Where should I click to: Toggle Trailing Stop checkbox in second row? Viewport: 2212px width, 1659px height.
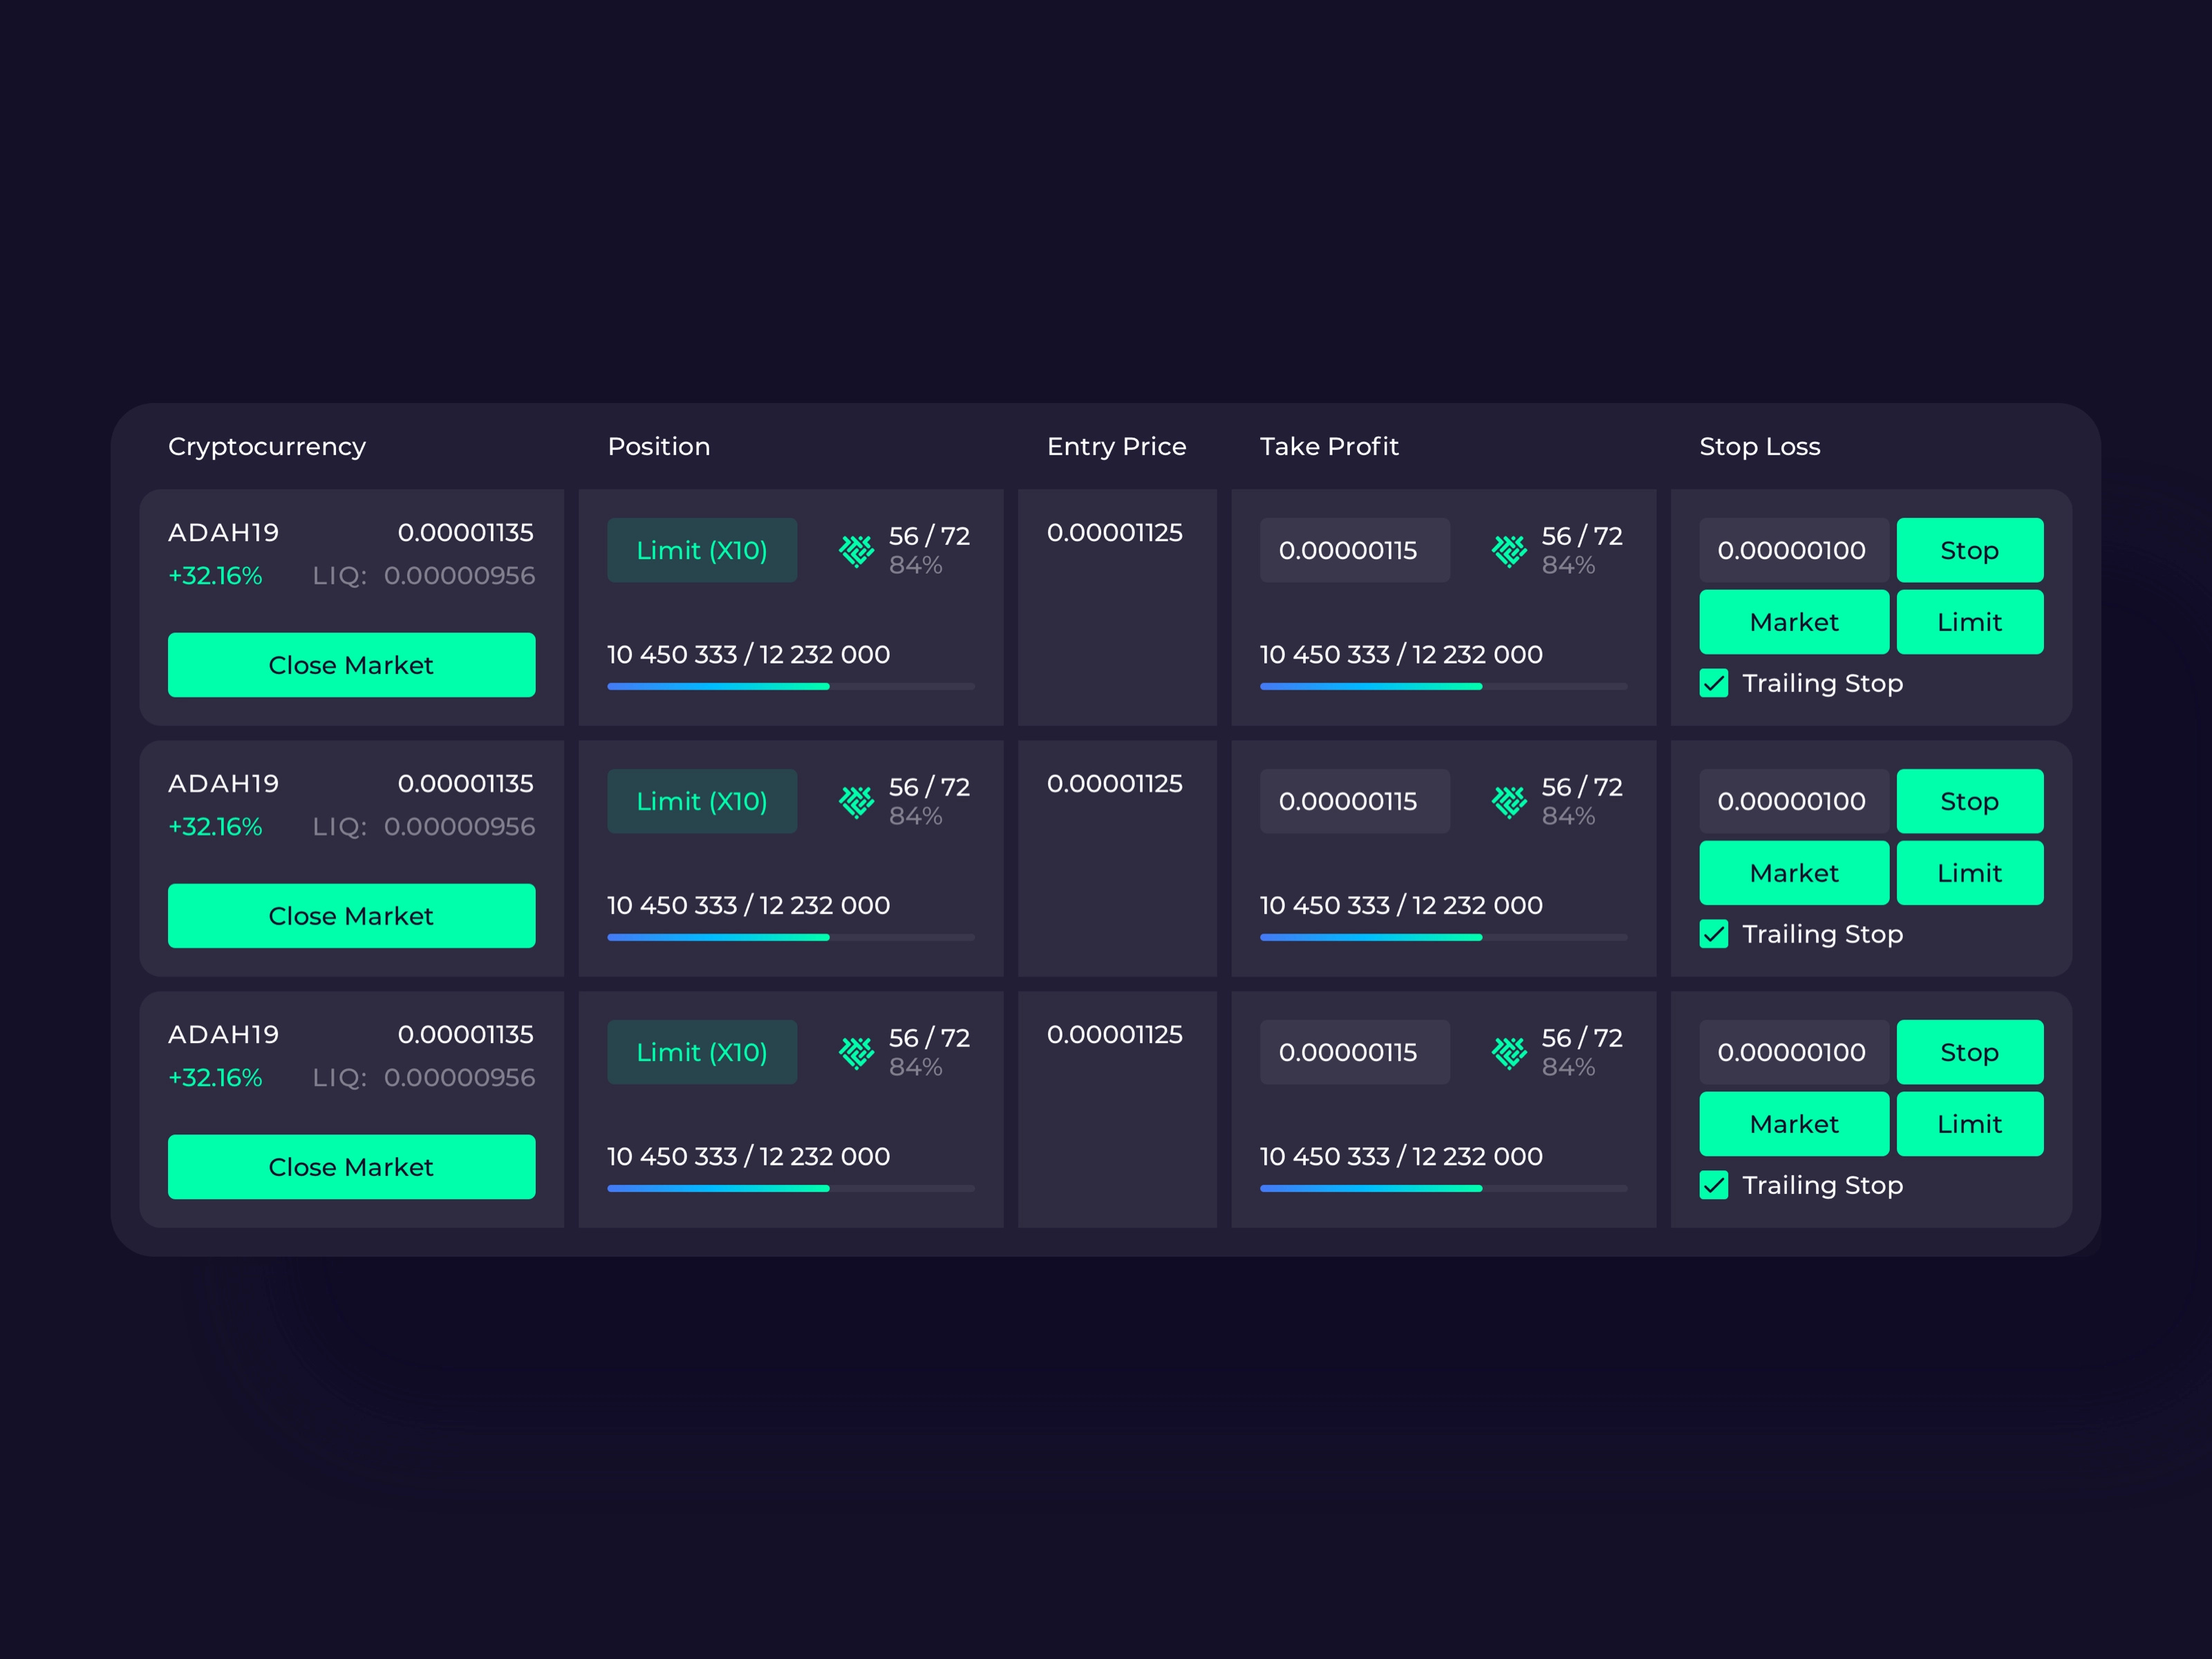point(1714,934)
